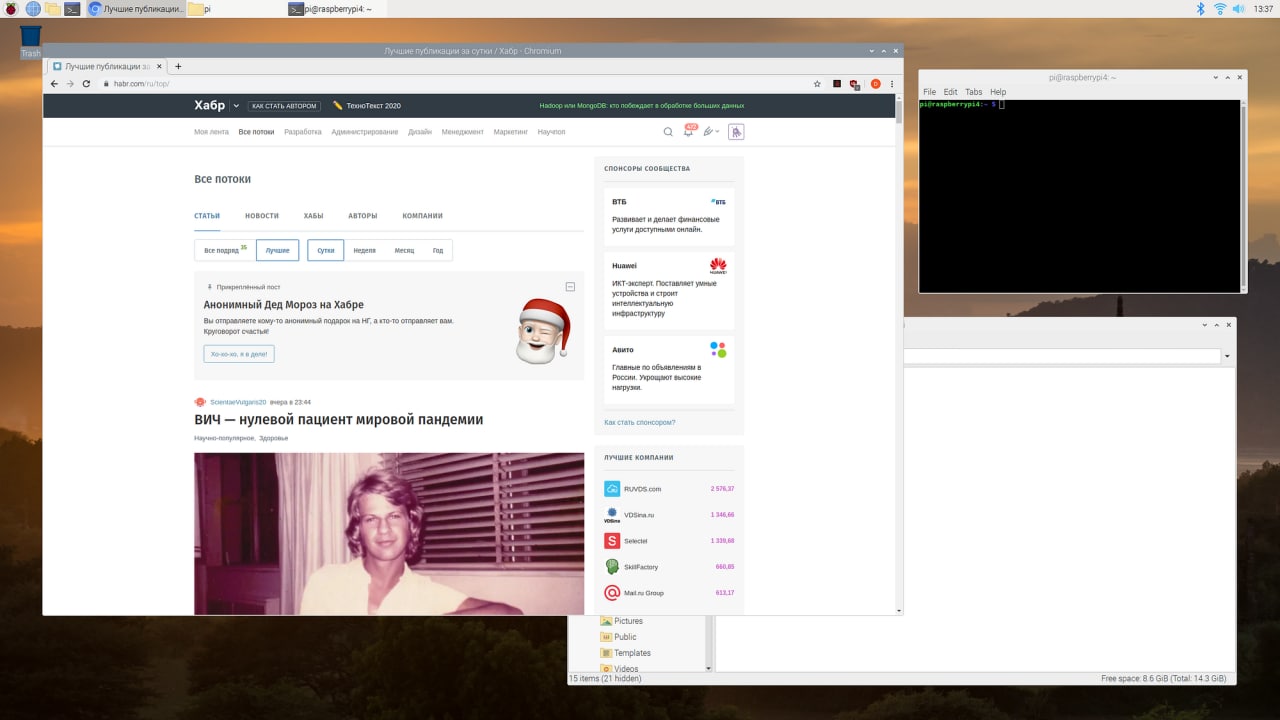
Task: Collapse the pinned Дед Мороз post
Action: point(570,287)
